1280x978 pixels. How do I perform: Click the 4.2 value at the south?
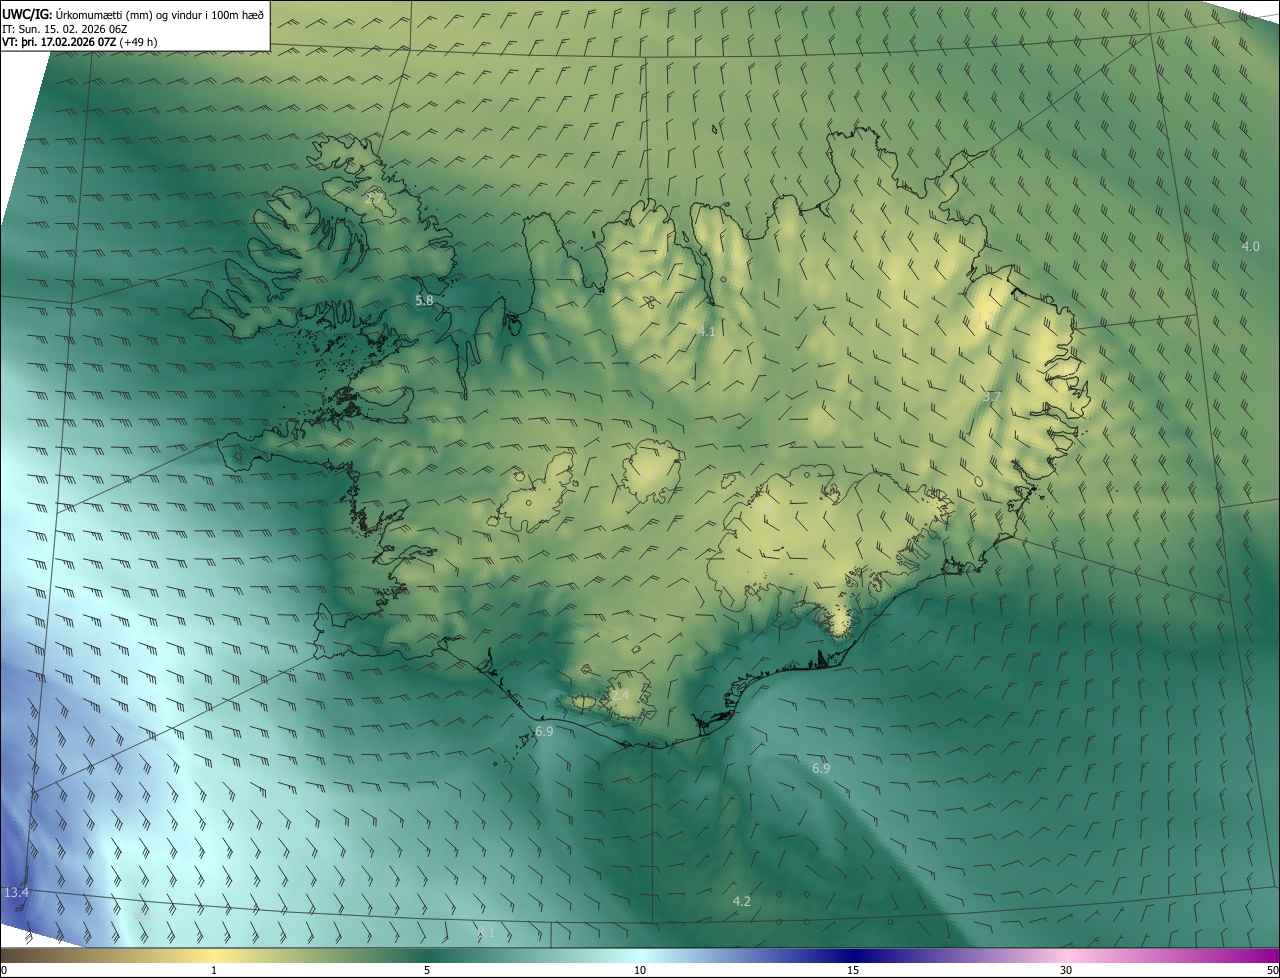click(x=741, y=901)
